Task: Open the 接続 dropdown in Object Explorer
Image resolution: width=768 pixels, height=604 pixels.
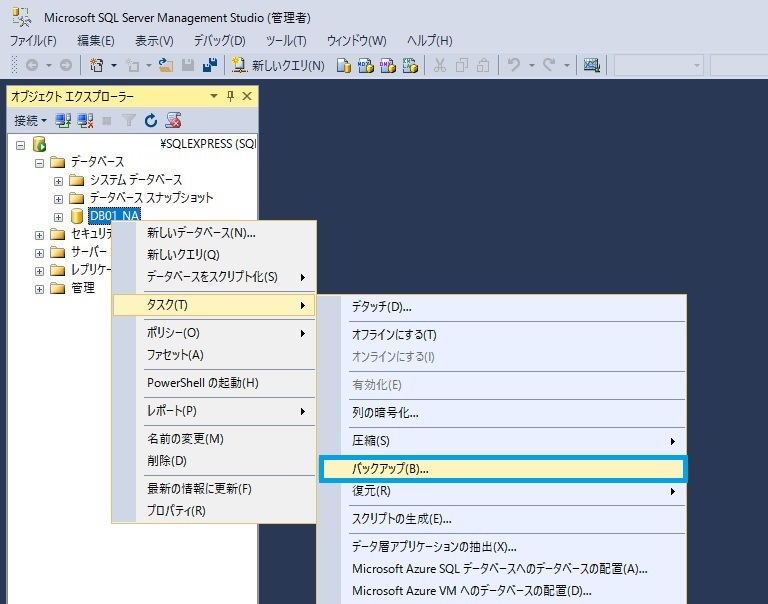Action: [30, 120]
